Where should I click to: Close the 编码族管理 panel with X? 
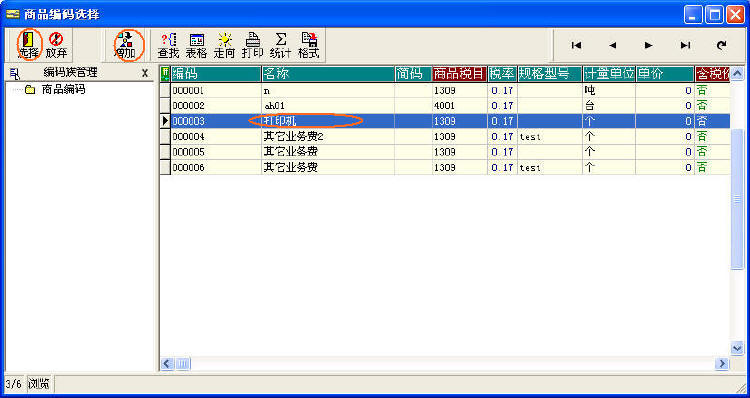145,73
